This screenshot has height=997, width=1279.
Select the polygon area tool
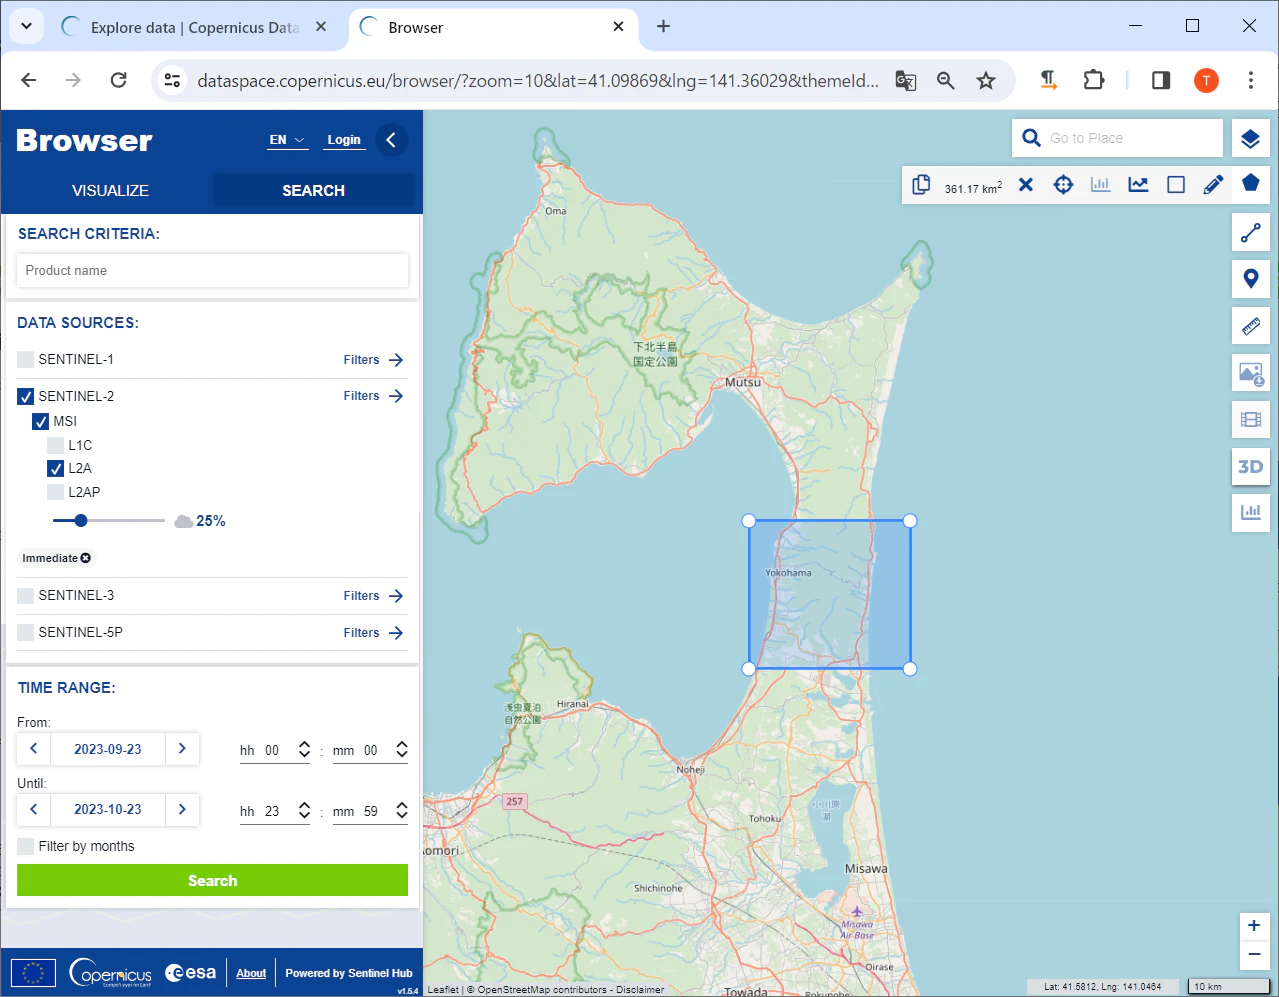1250,183
